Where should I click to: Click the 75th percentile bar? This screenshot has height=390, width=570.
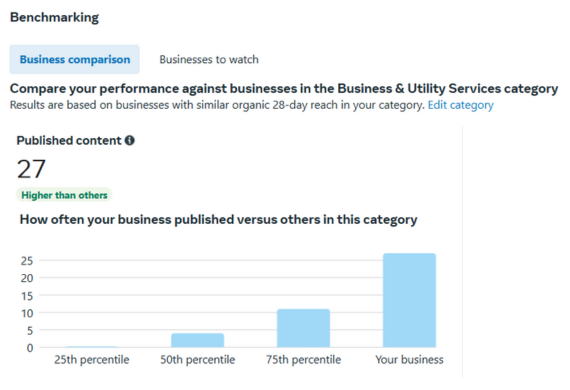304,328
